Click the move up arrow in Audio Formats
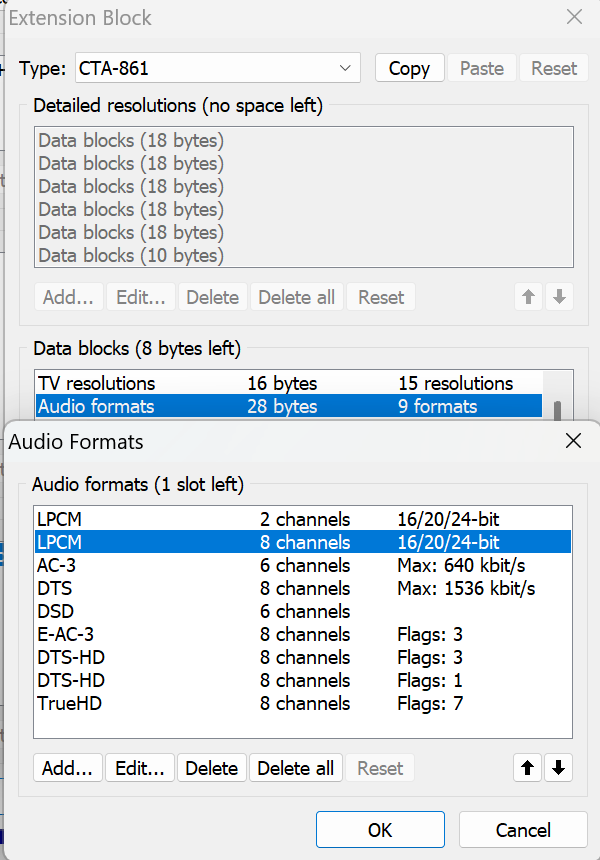The width and height of the screenshot is (600, 860). [529, 768]
